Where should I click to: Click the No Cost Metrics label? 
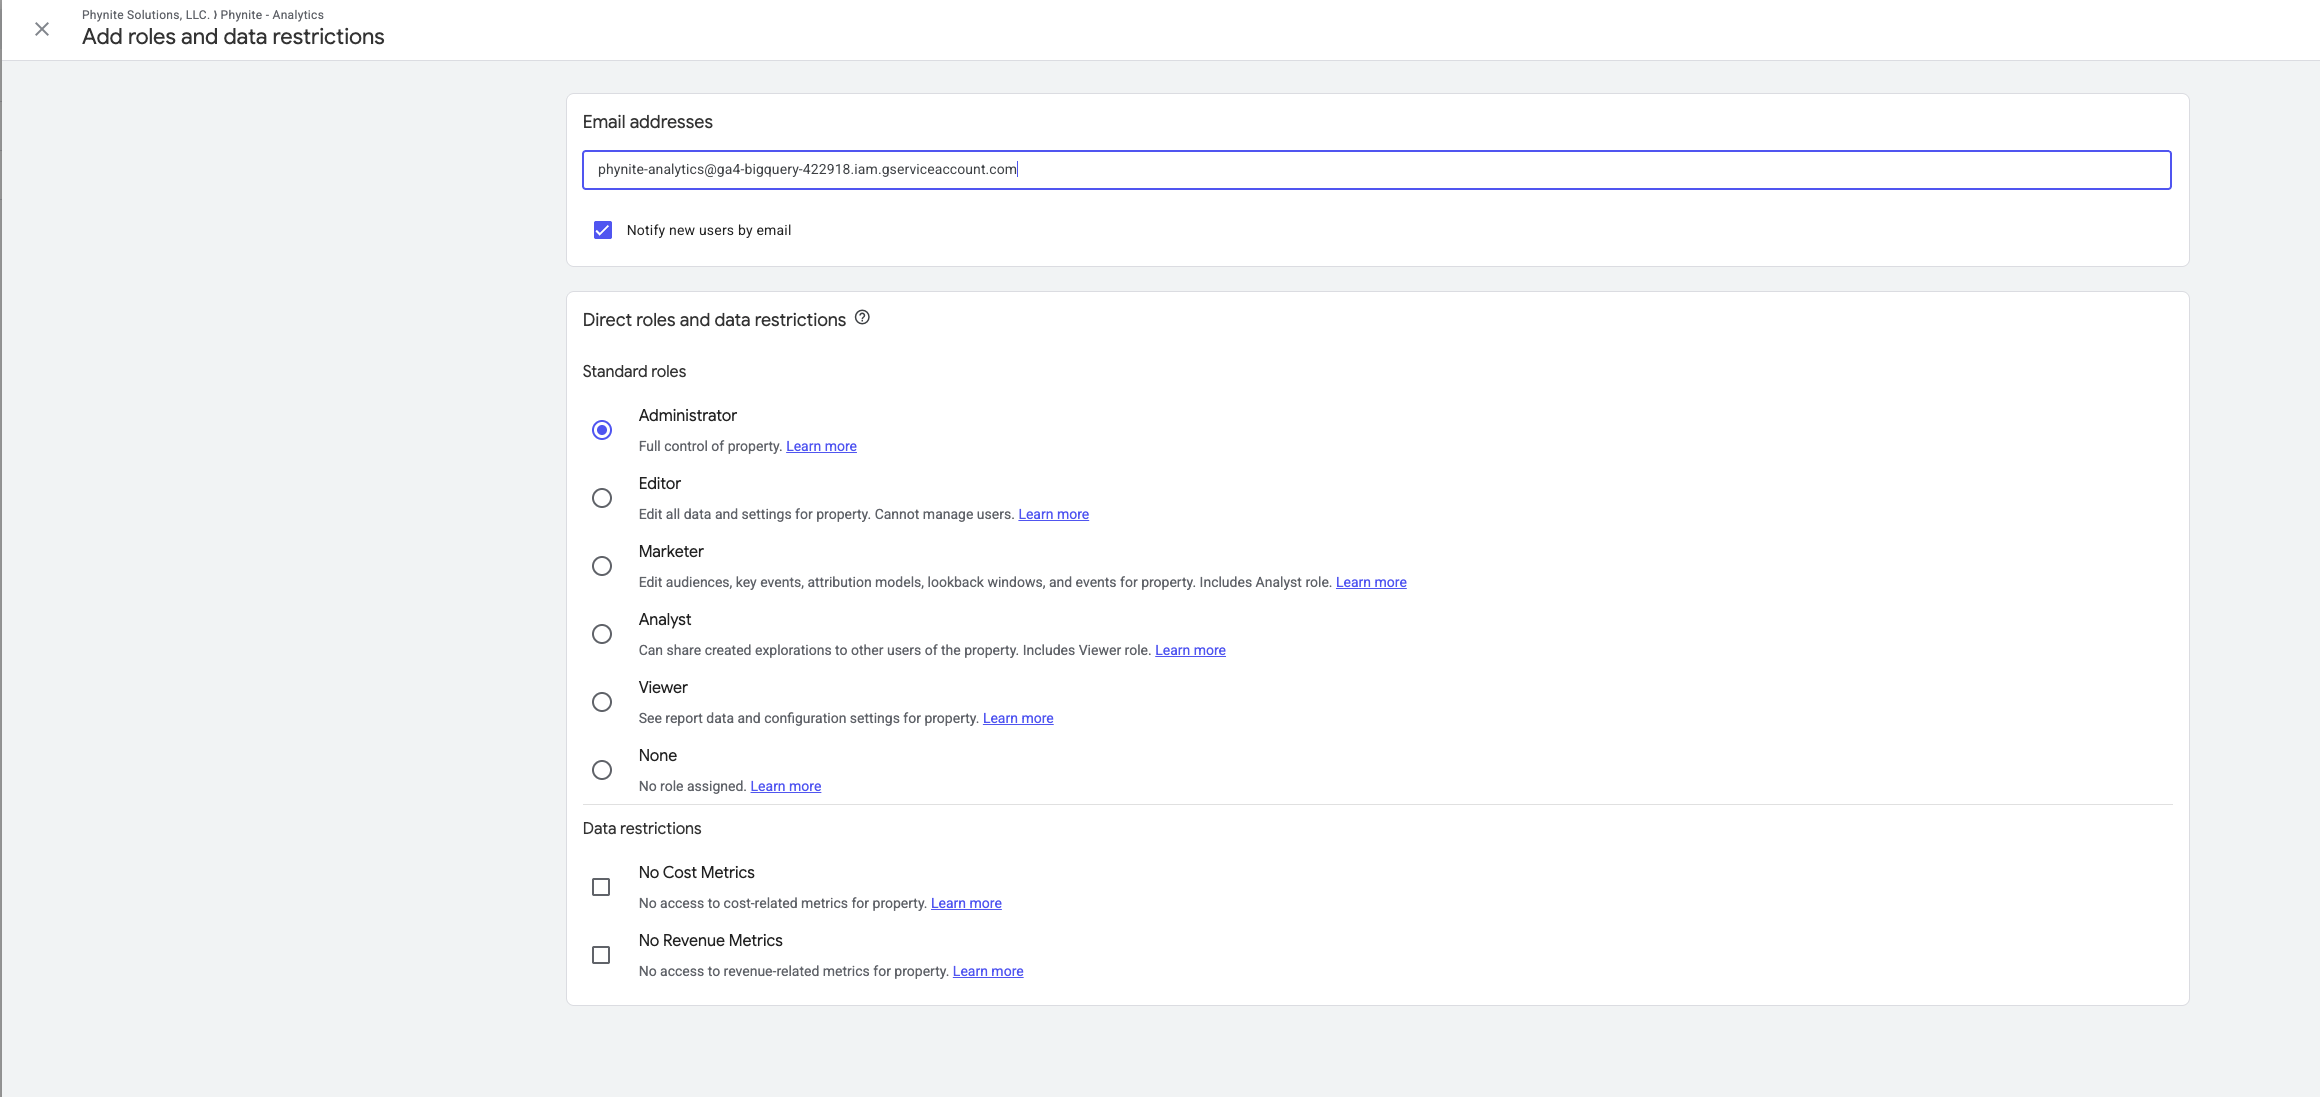[696, 872]
